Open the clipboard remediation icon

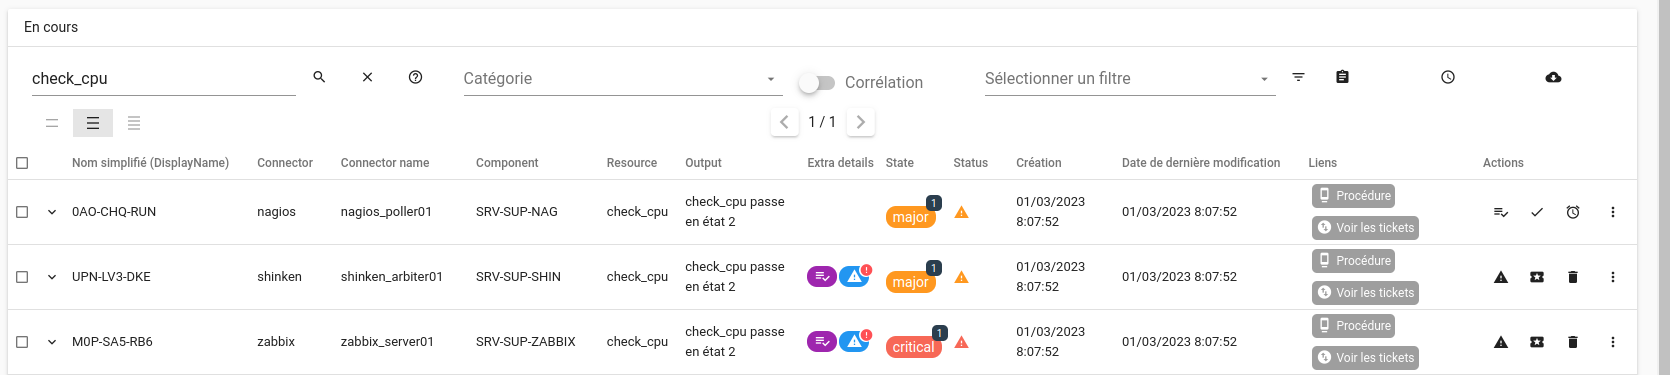pos(1342,77)
